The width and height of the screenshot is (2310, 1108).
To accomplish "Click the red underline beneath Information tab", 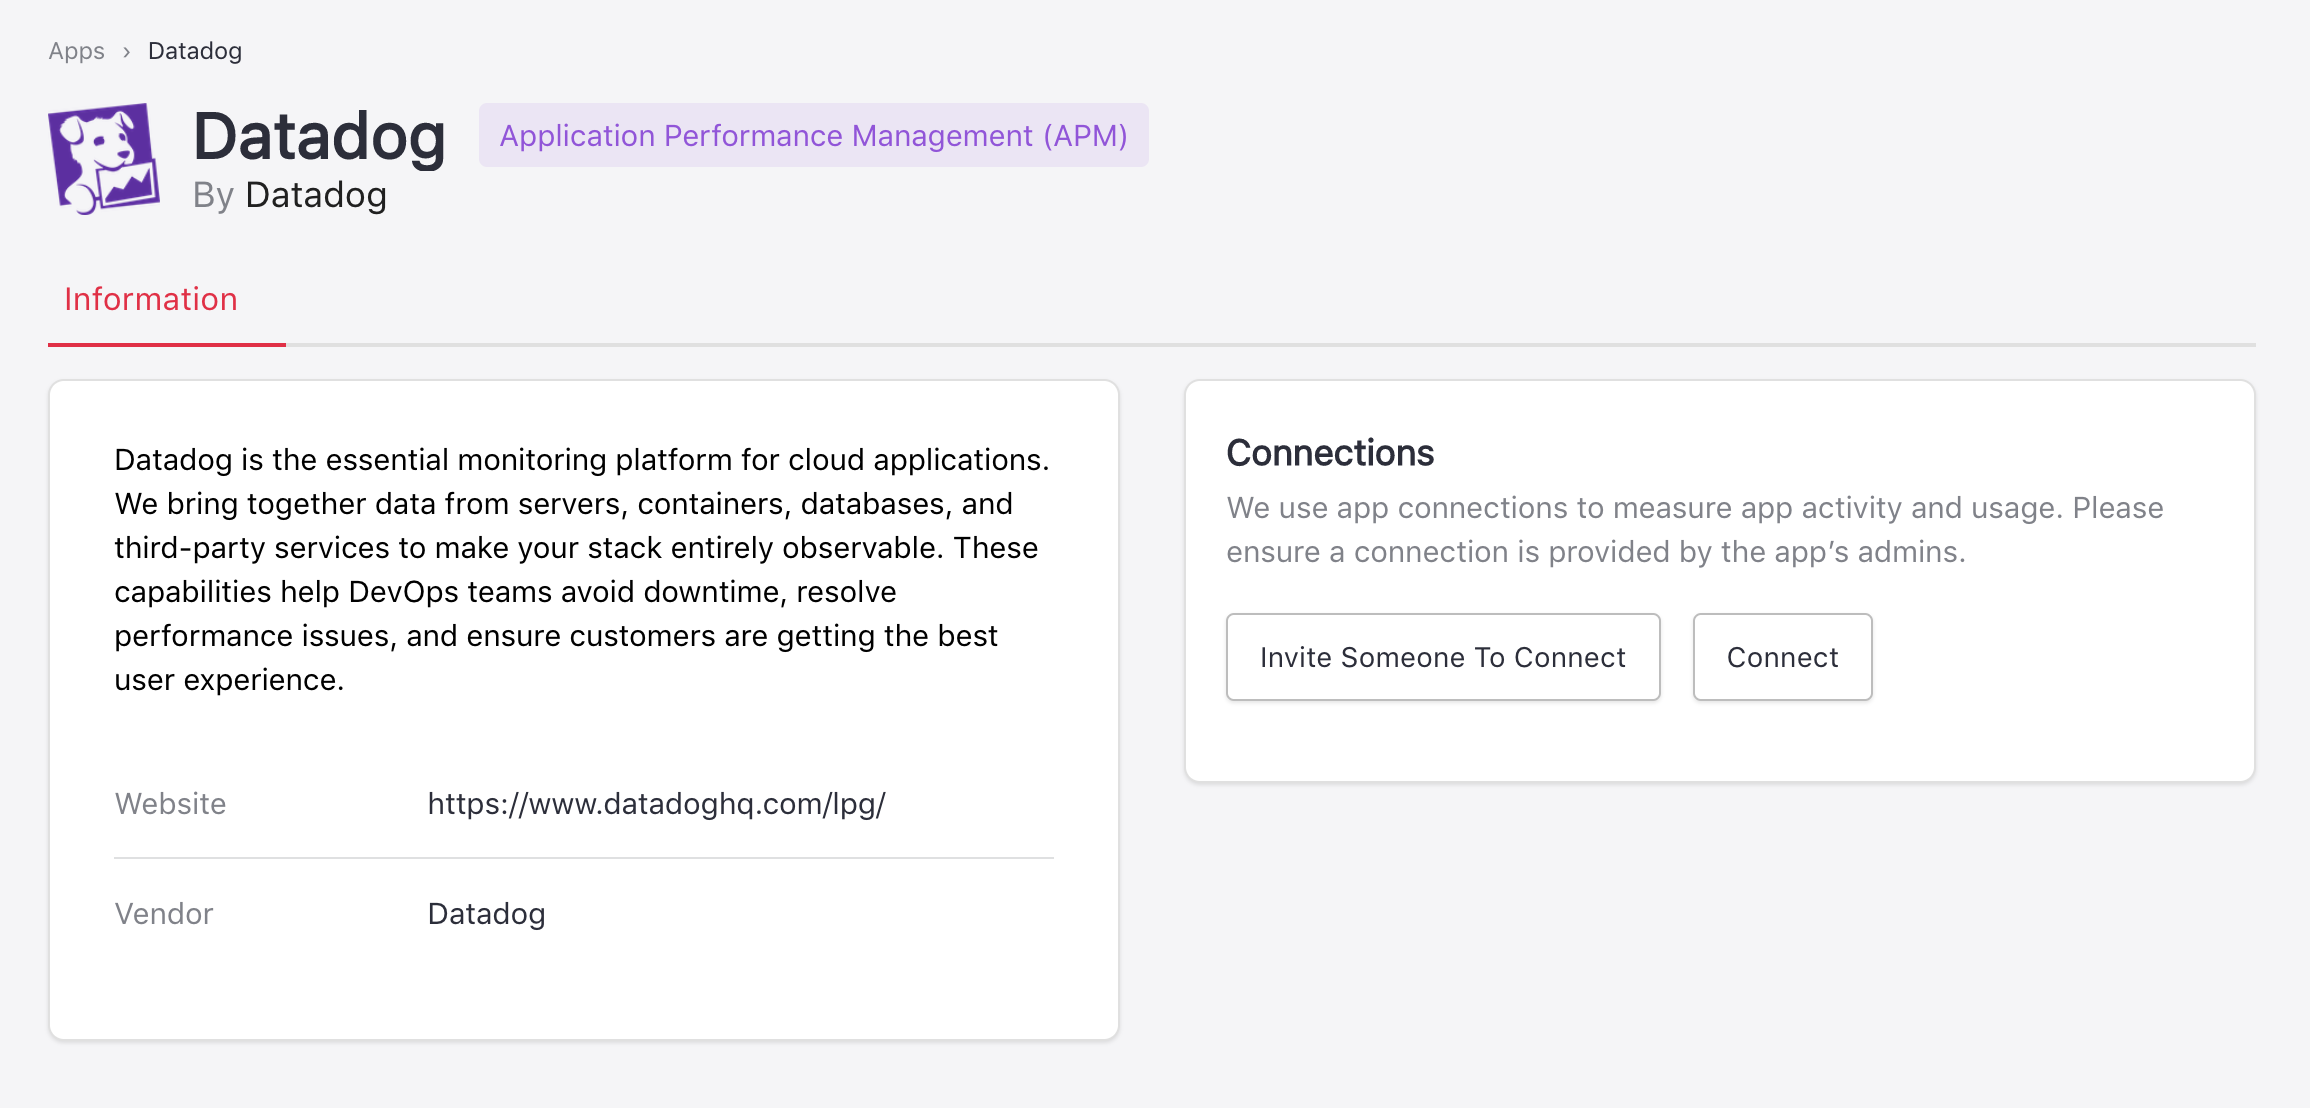I will coord(166,344).
